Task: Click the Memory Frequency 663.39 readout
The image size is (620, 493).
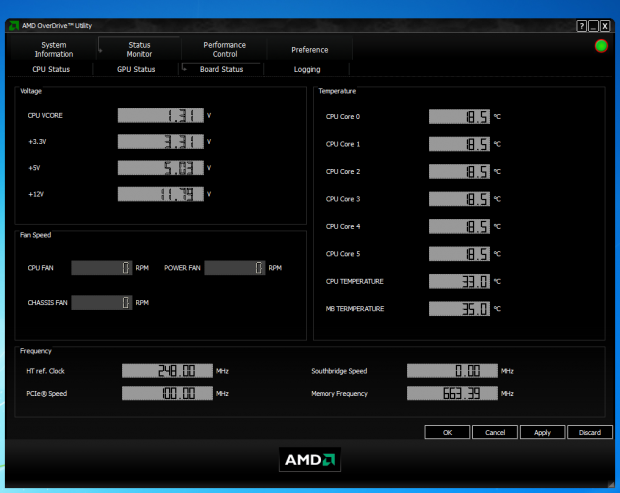Action: coord(452,393)
